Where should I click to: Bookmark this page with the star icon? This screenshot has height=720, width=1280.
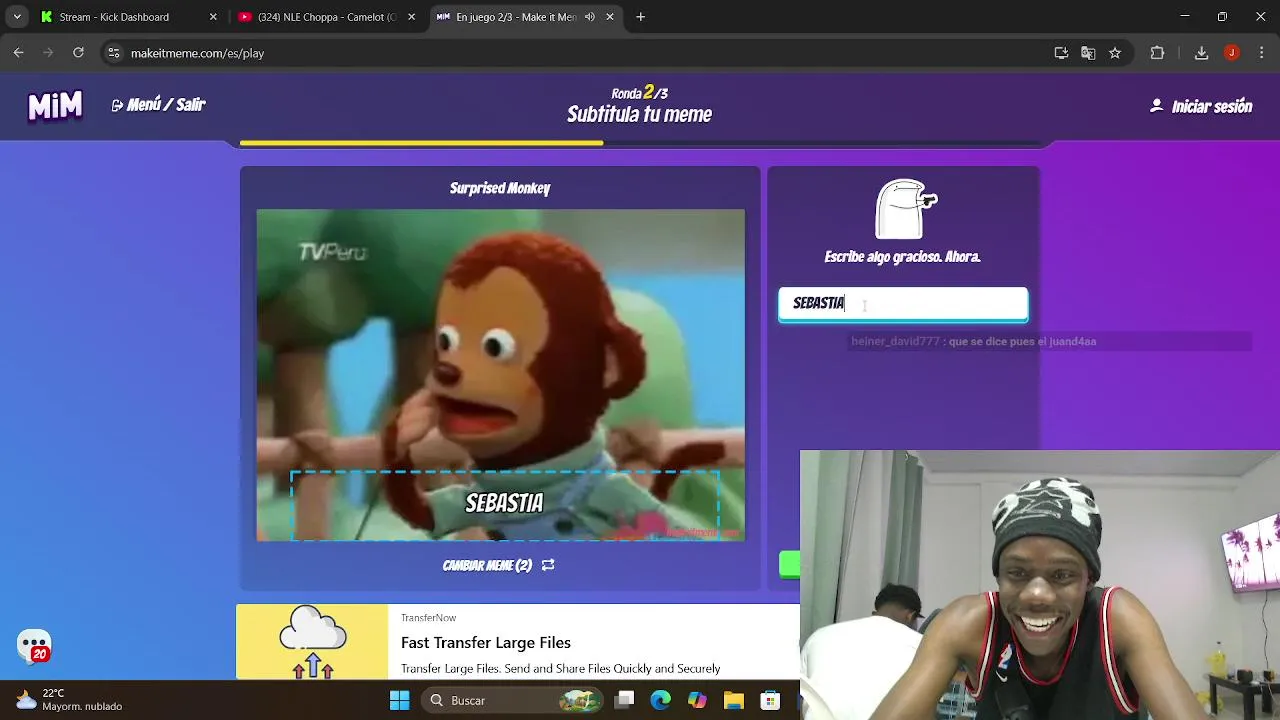(x=1115, y=53)
